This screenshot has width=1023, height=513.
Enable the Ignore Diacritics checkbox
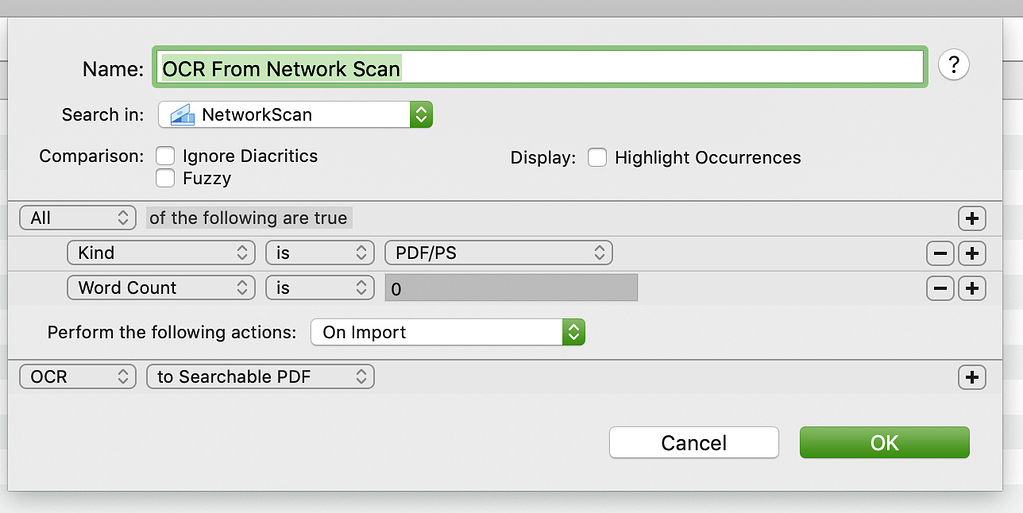165,157
